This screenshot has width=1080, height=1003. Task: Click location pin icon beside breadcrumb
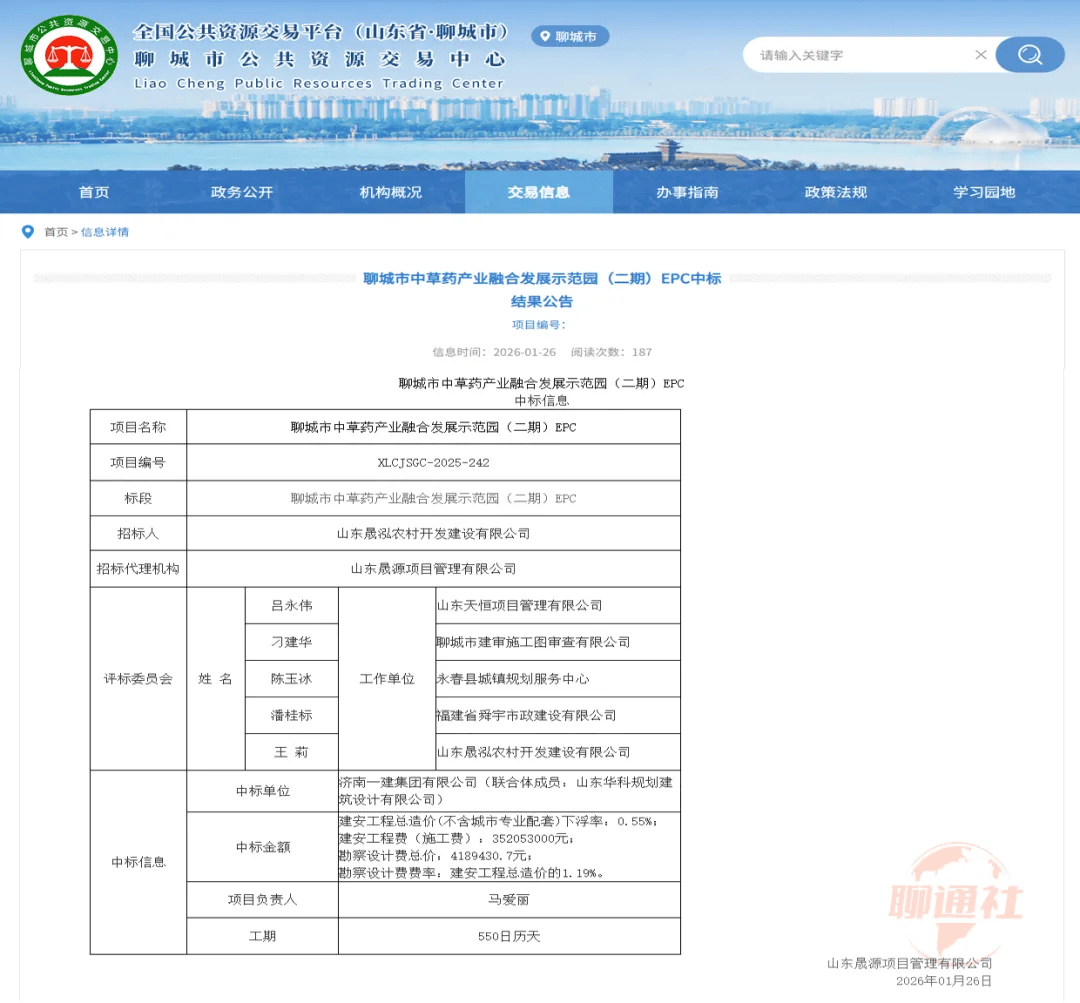[x=28, y=232]
